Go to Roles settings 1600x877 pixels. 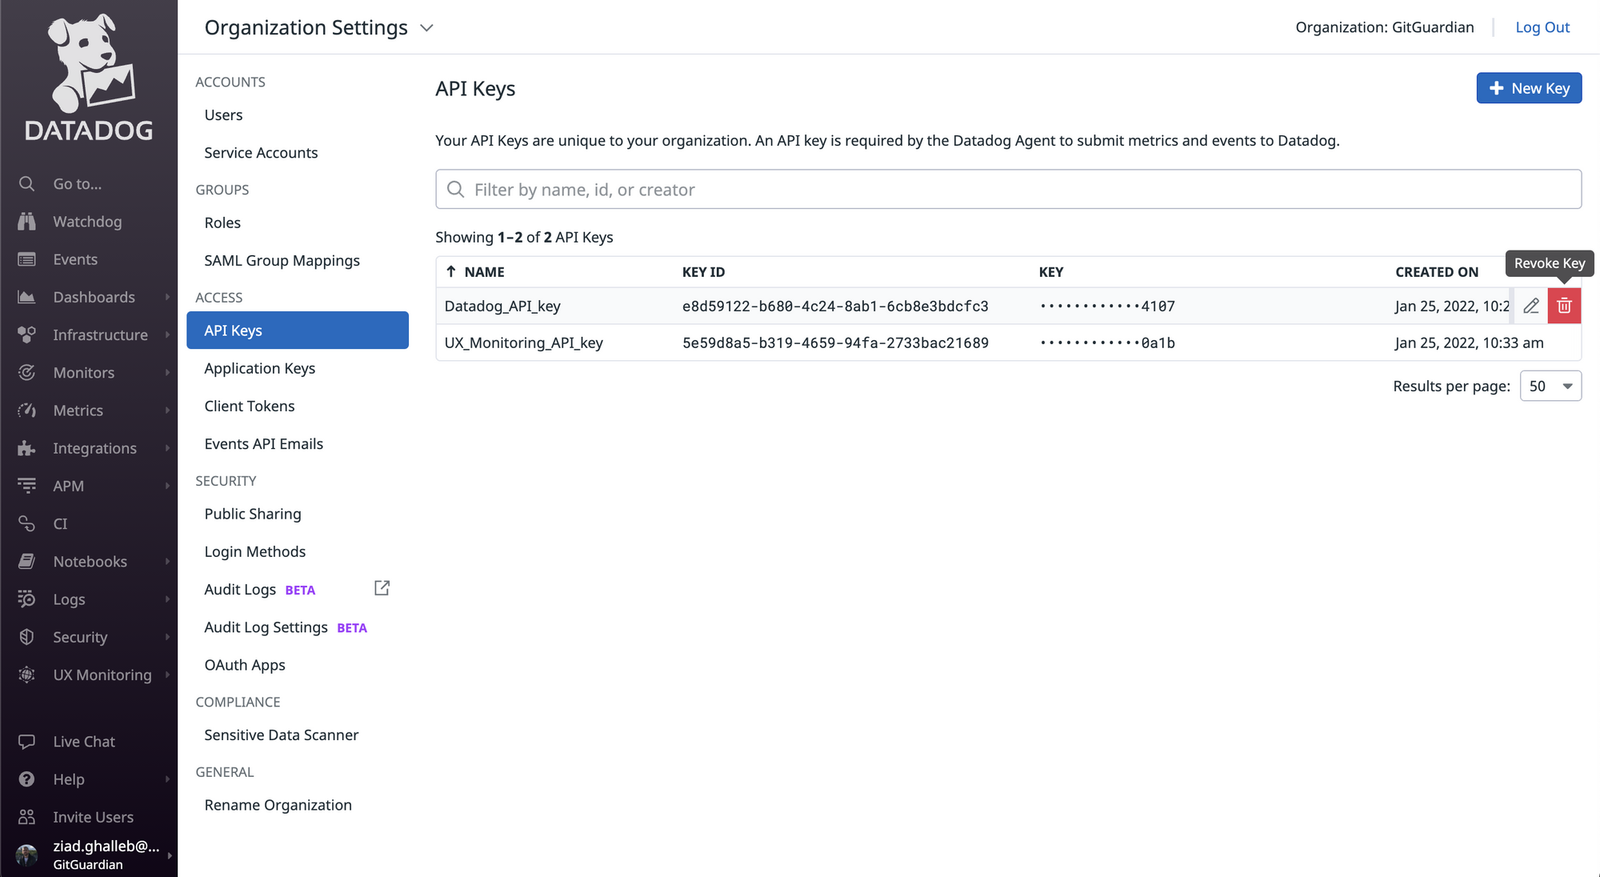[x=223, y=223]
